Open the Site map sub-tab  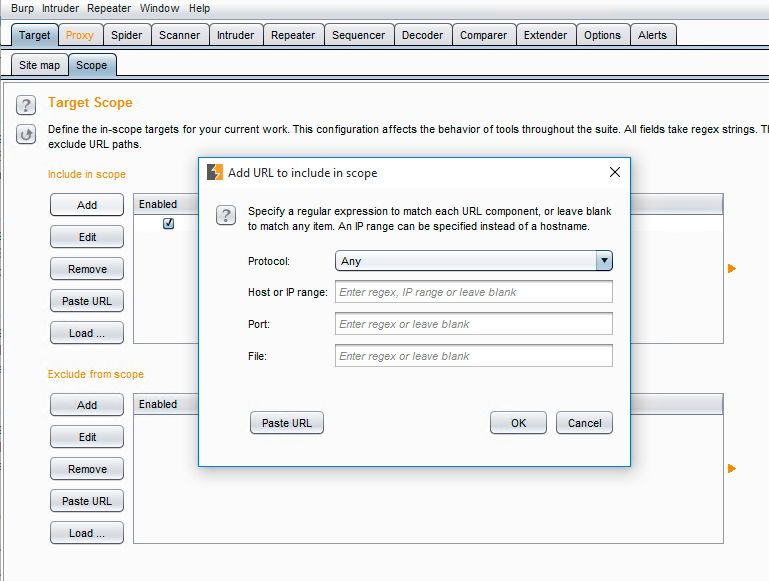(39, 65)
